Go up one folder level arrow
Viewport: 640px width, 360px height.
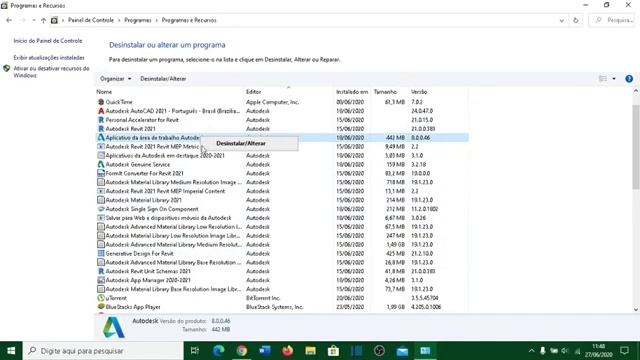pos(43,20)
